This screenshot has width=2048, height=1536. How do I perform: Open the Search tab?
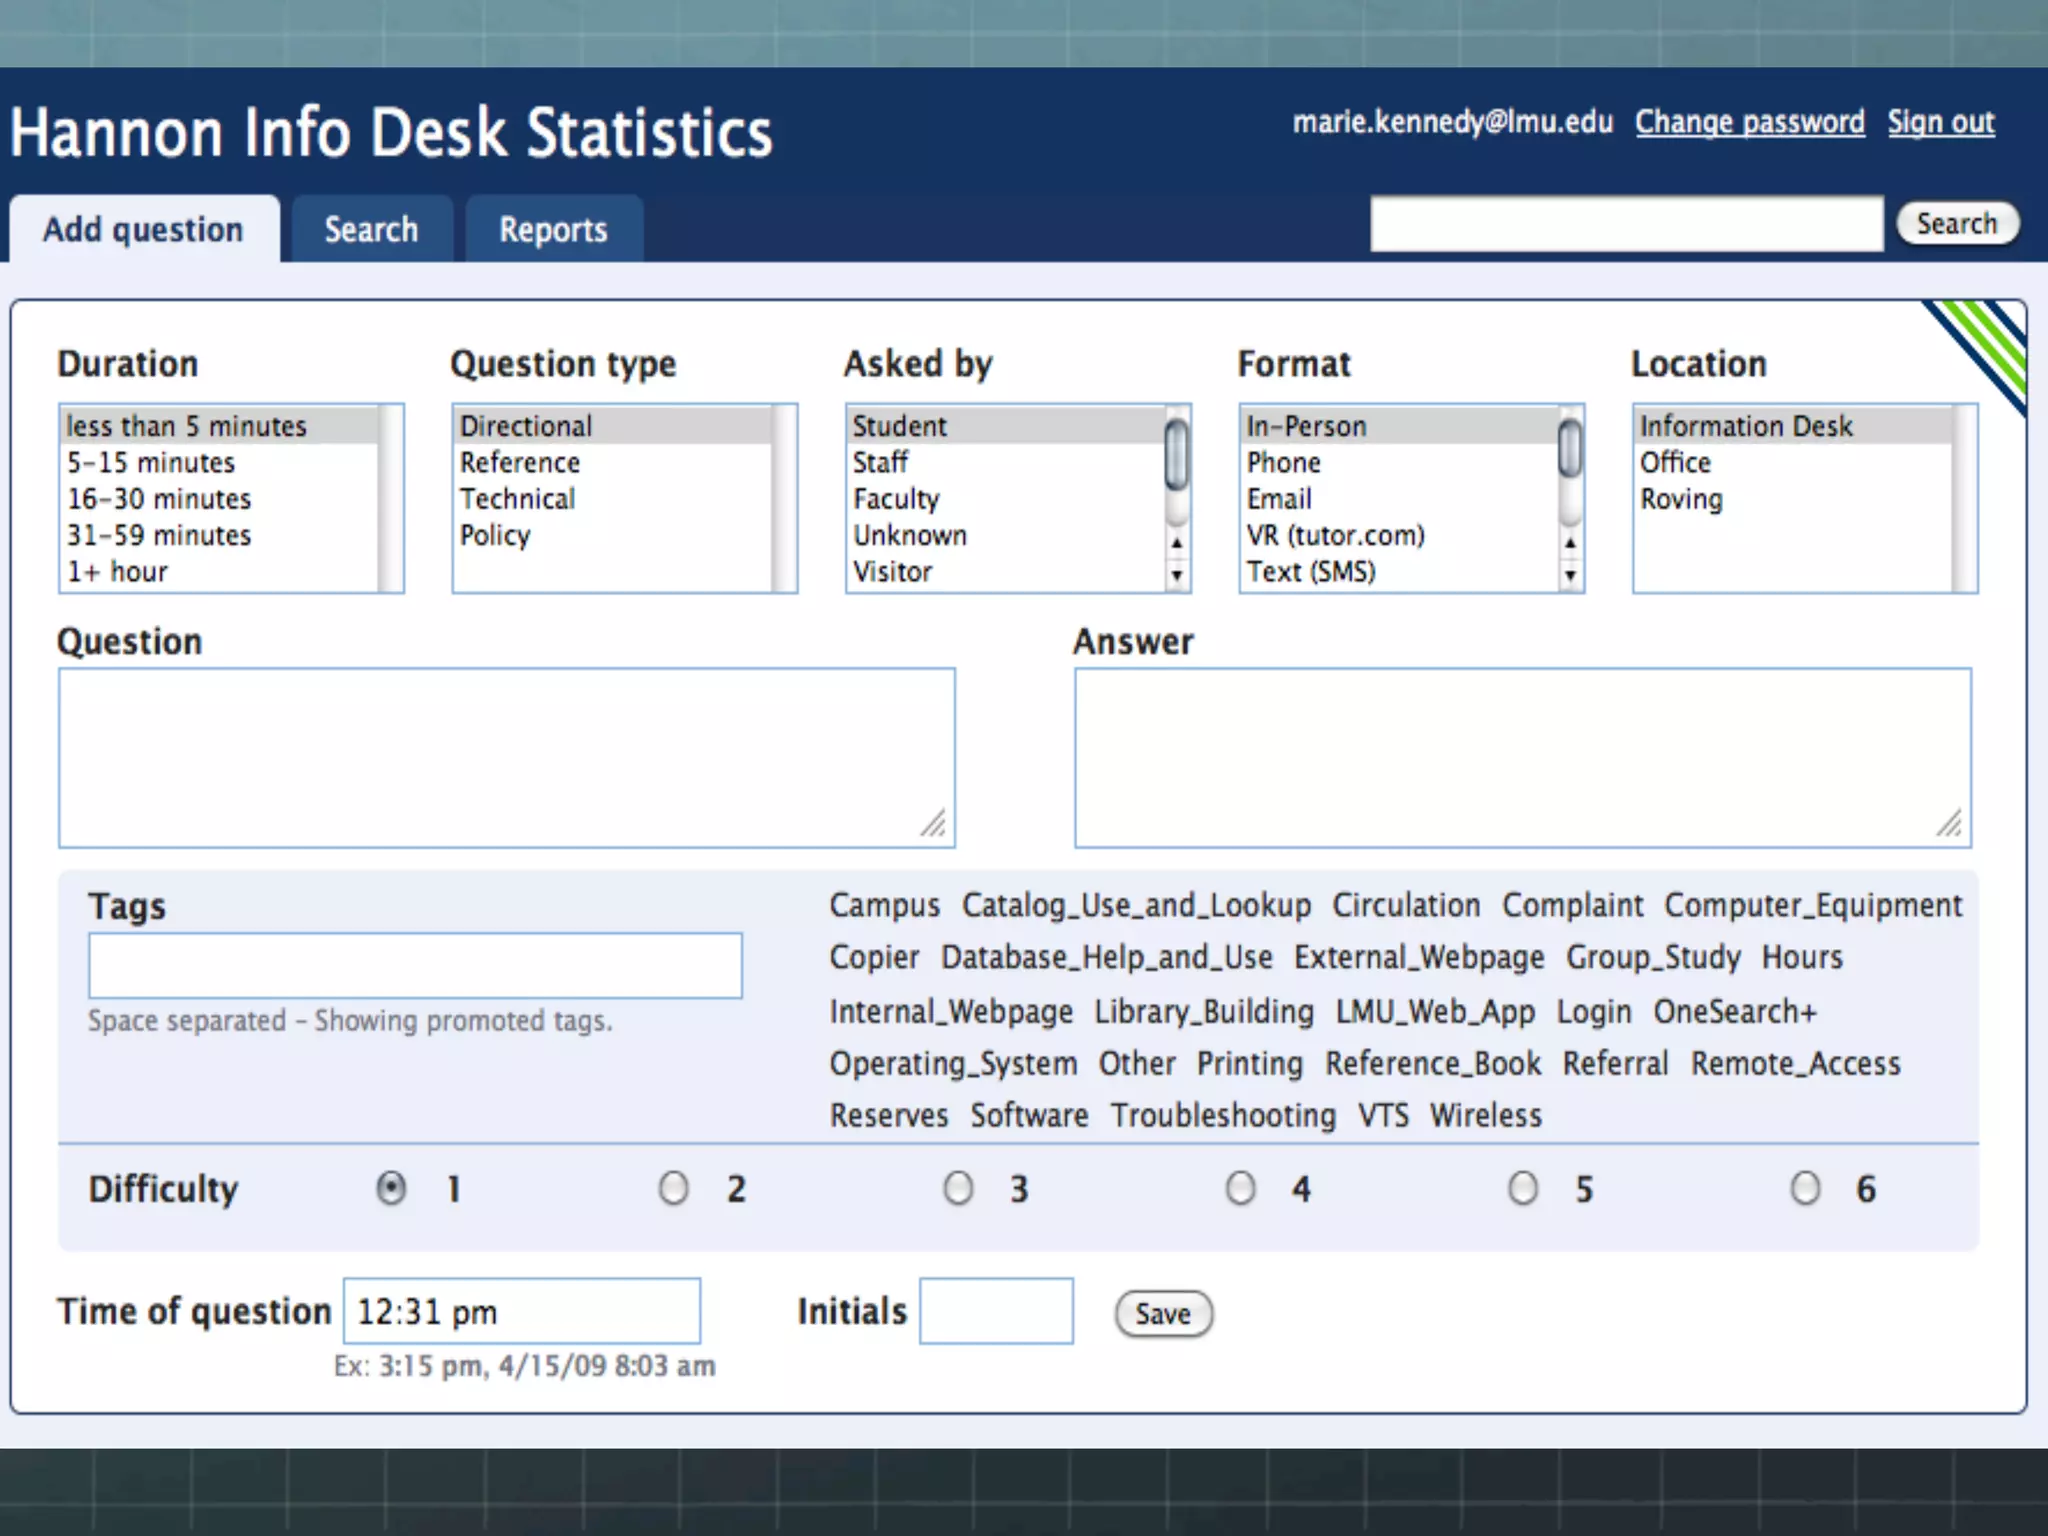(x=371, y=230)
